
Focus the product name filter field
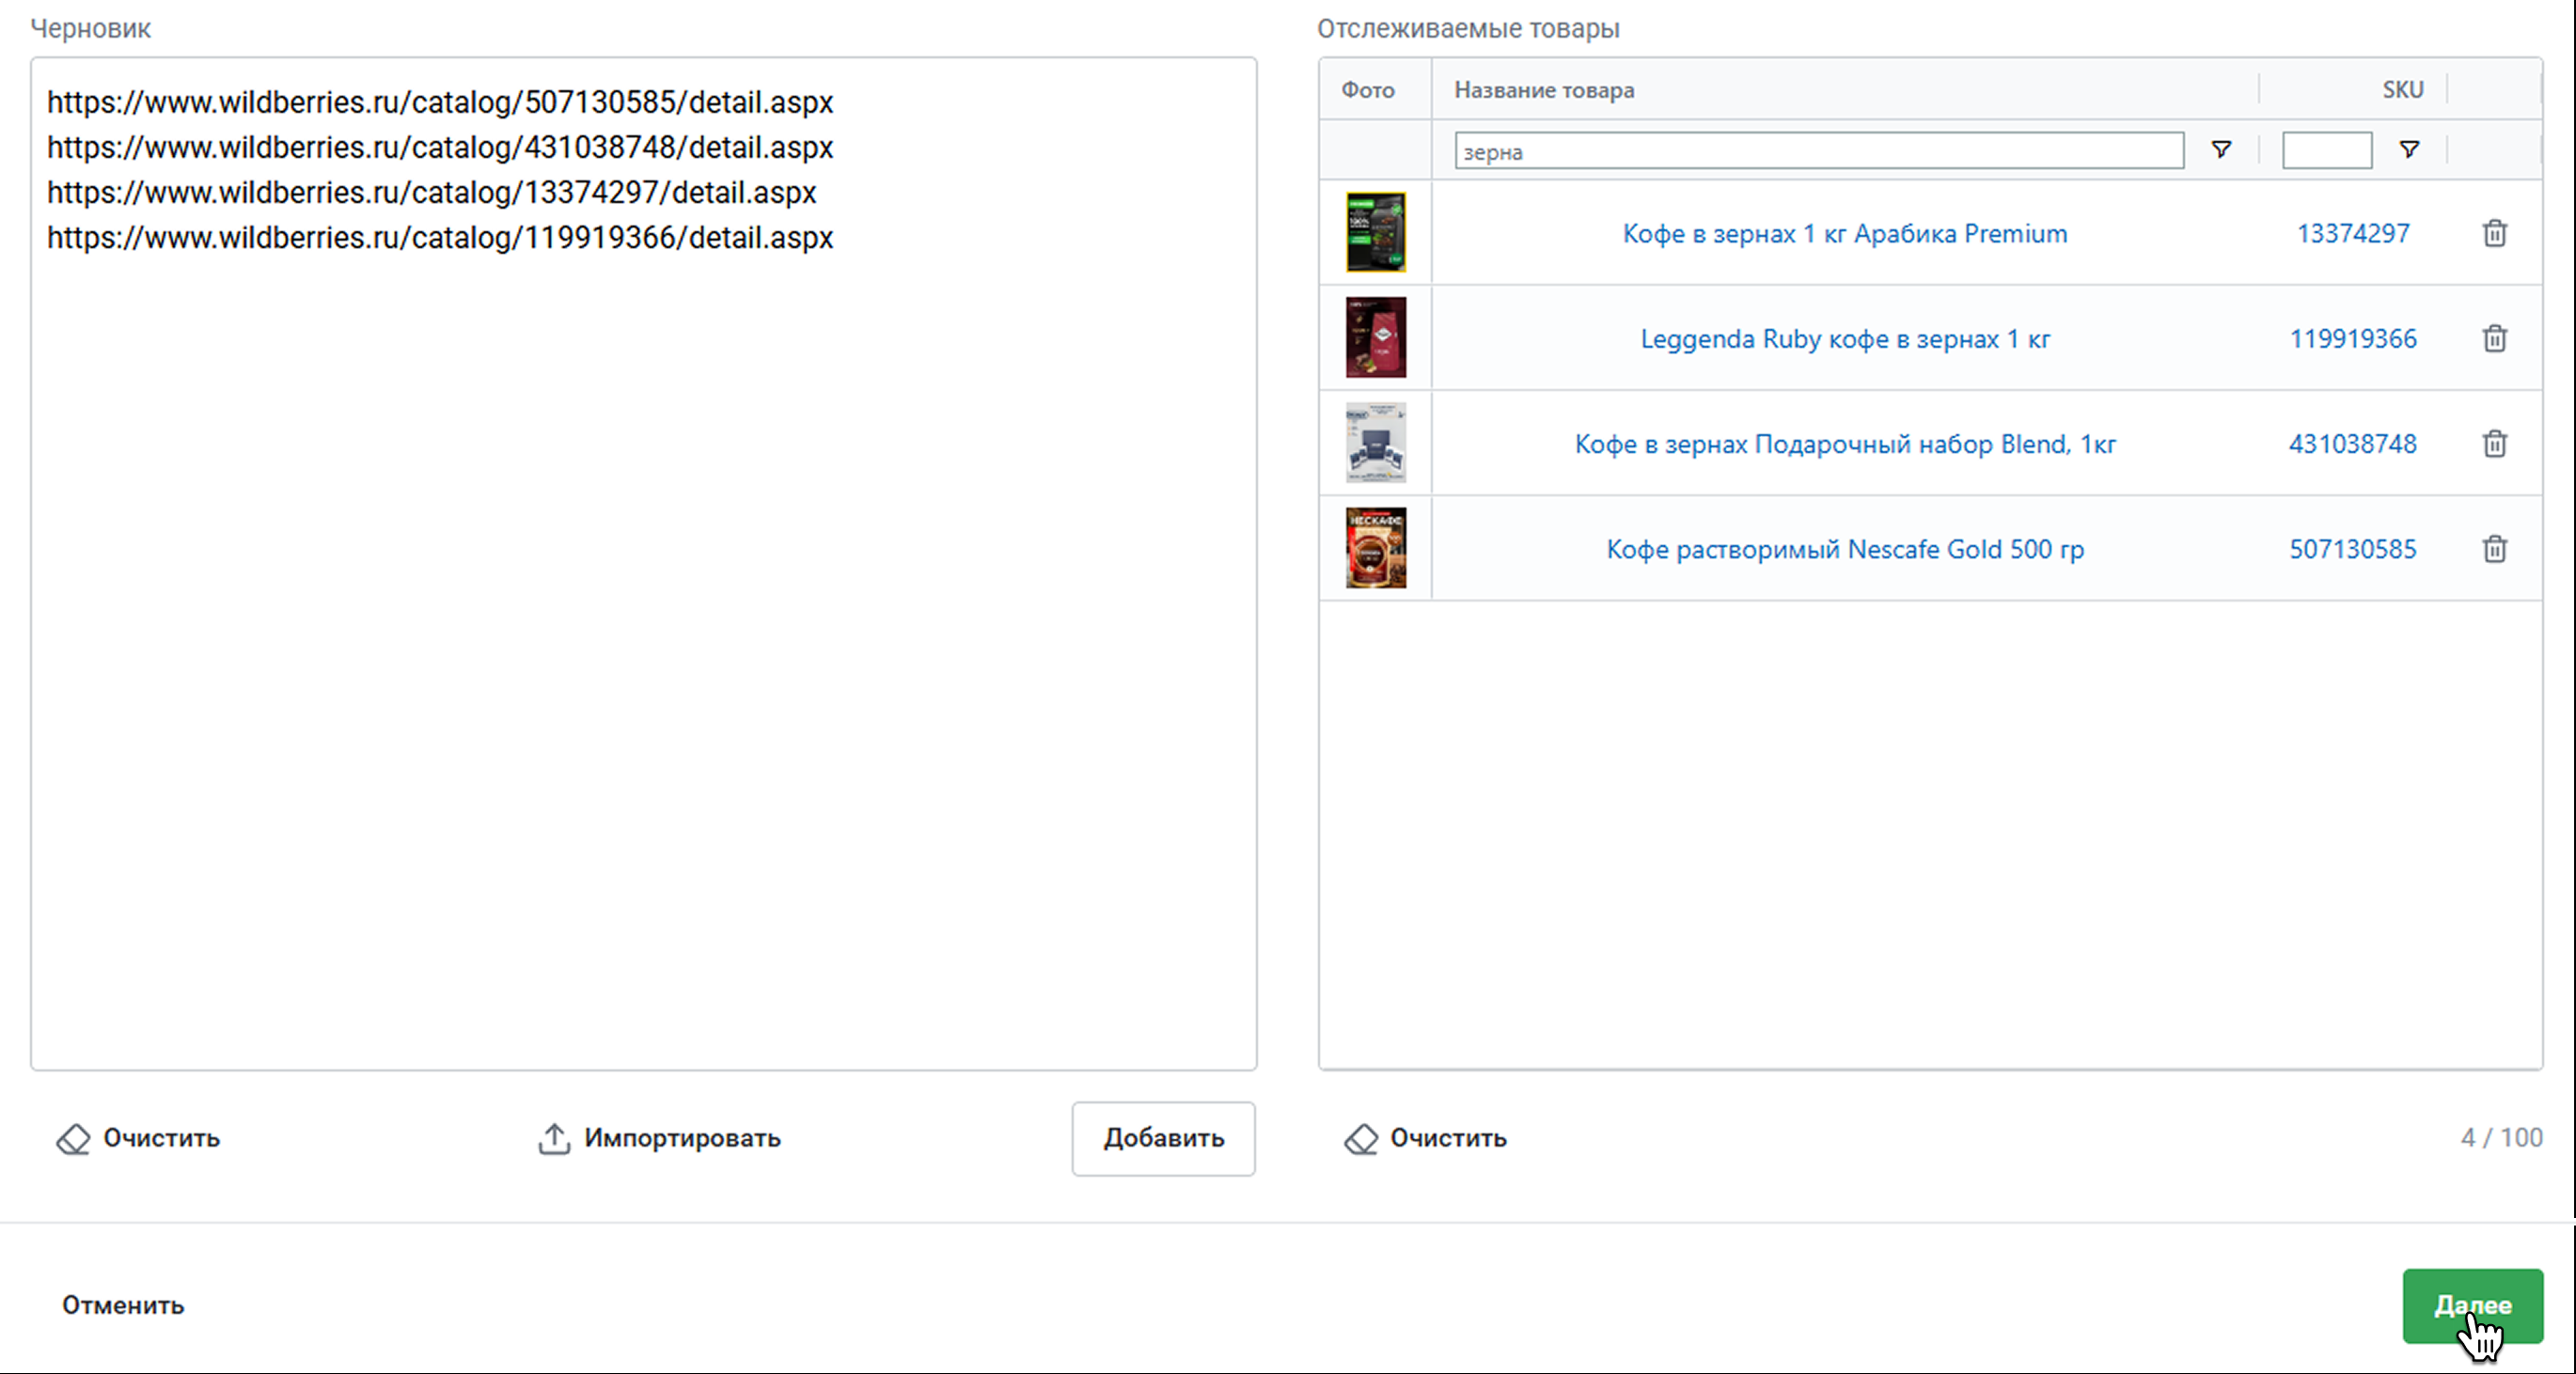(x=1818, y=151)
